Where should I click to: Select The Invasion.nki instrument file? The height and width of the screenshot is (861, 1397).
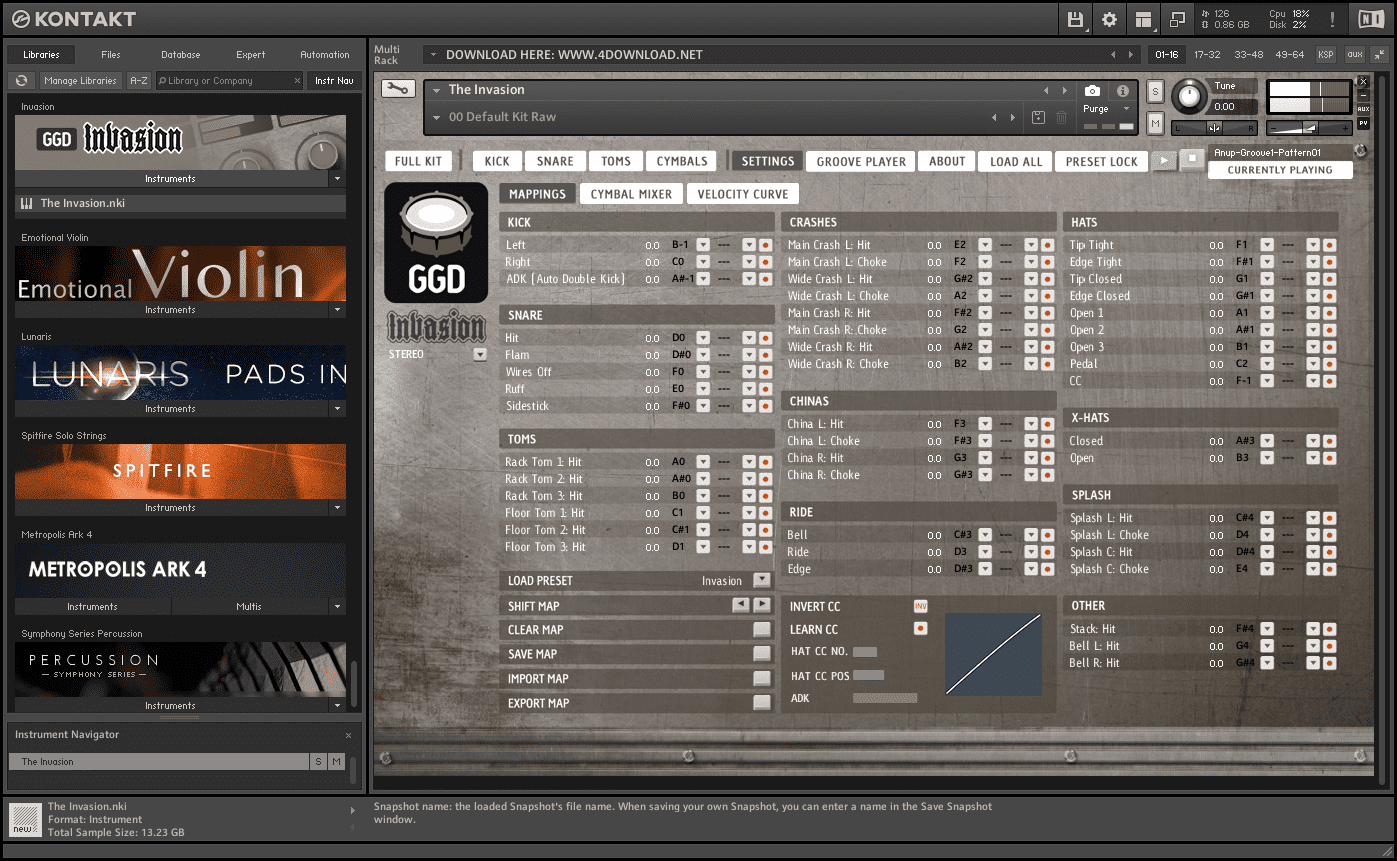coord(180,203)
